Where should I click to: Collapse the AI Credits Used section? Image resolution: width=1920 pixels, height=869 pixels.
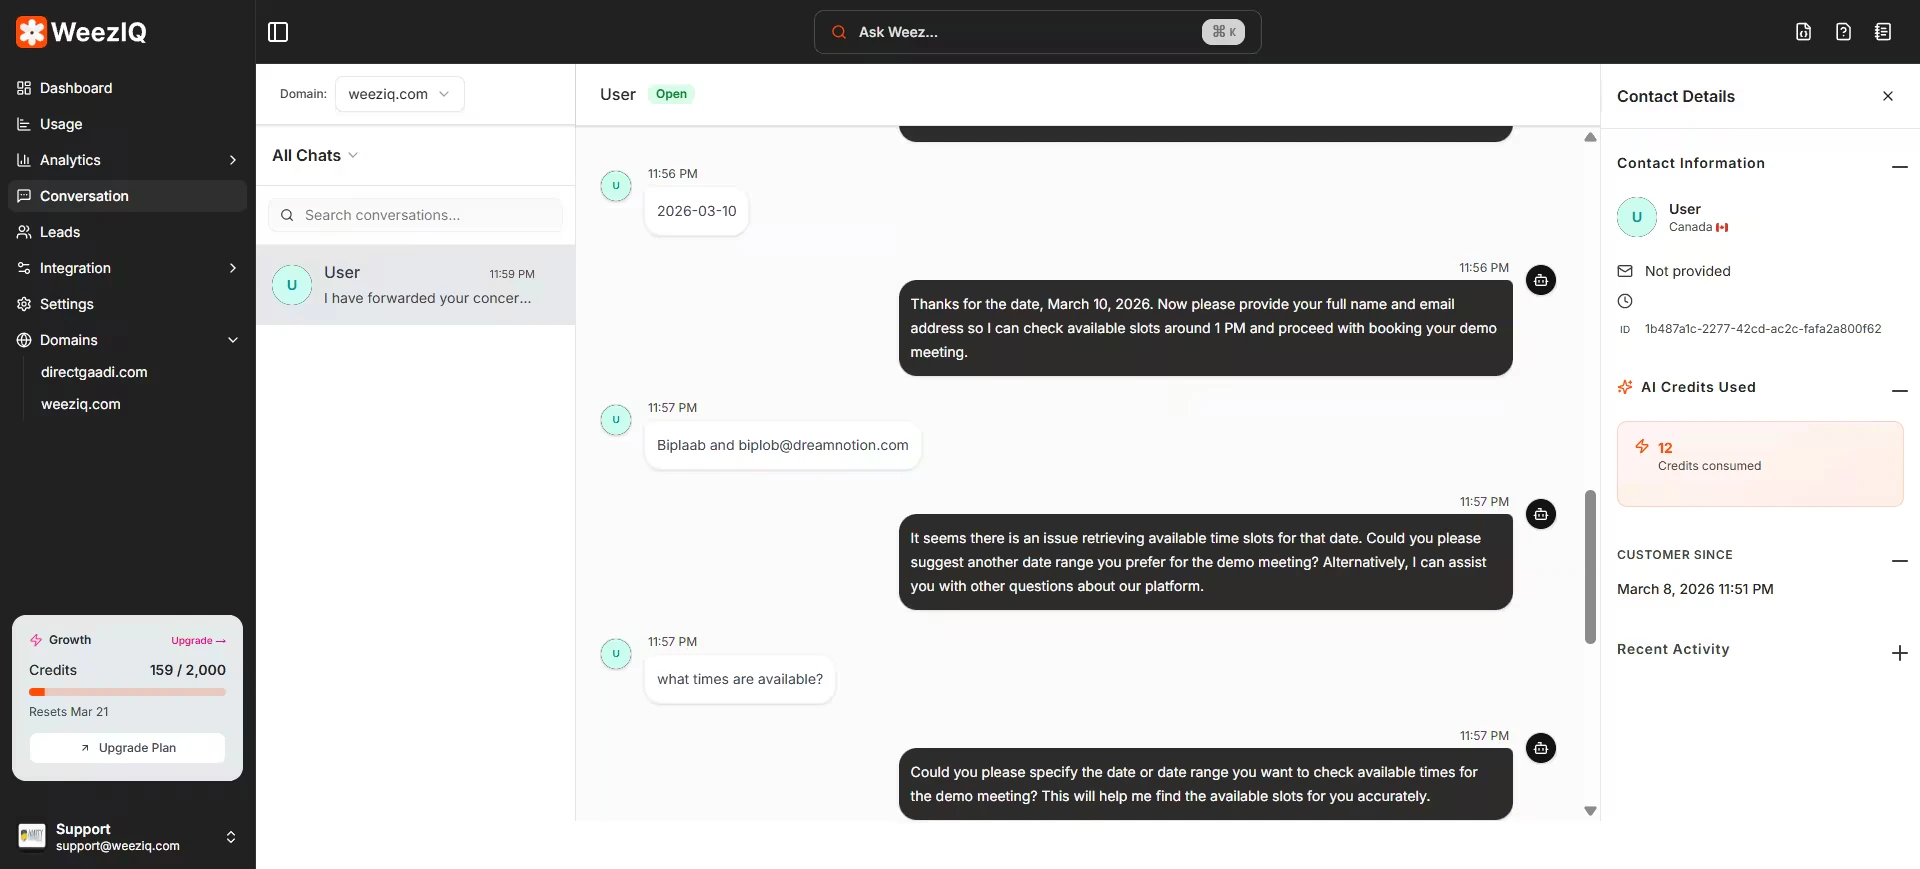click(1900, 390)
